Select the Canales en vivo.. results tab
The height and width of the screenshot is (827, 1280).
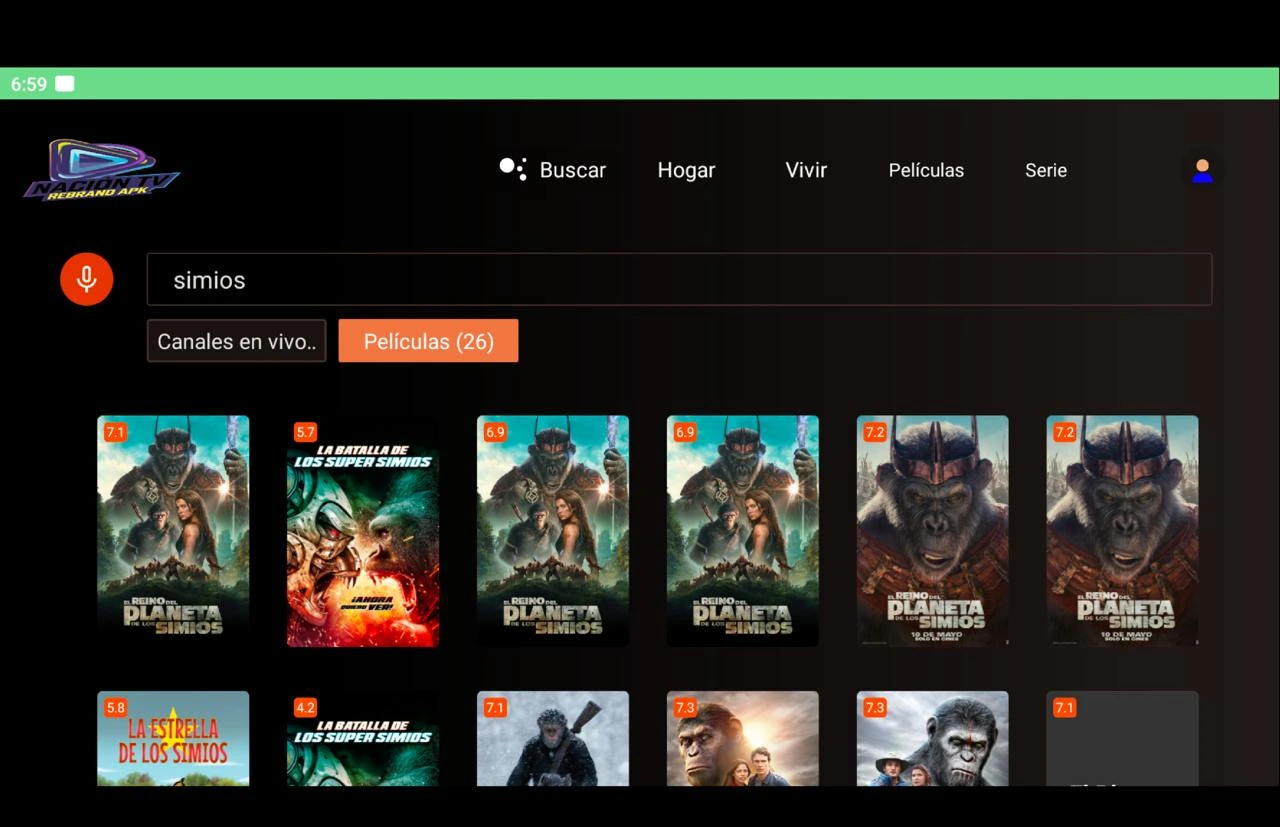pos(237,341)
